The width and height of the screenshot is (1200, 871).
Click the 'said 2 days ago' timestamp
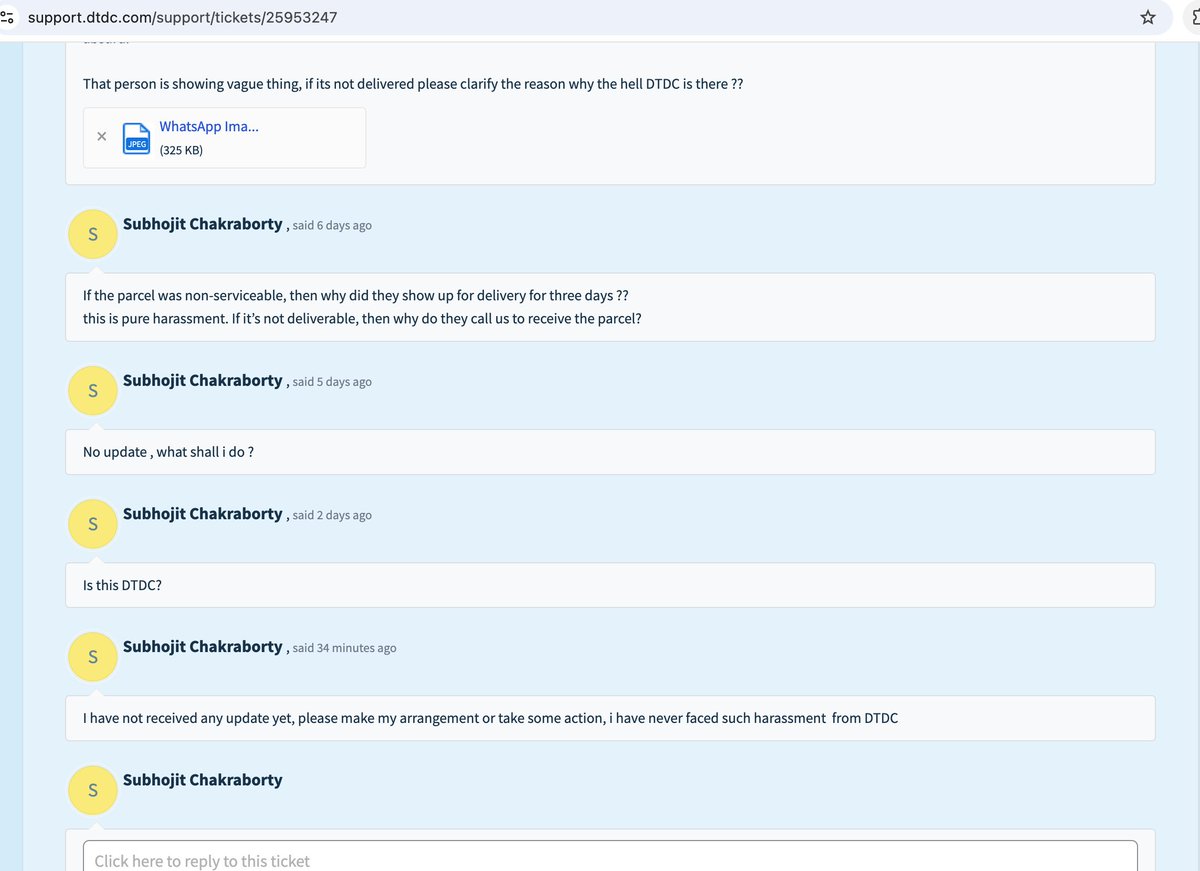332,515
